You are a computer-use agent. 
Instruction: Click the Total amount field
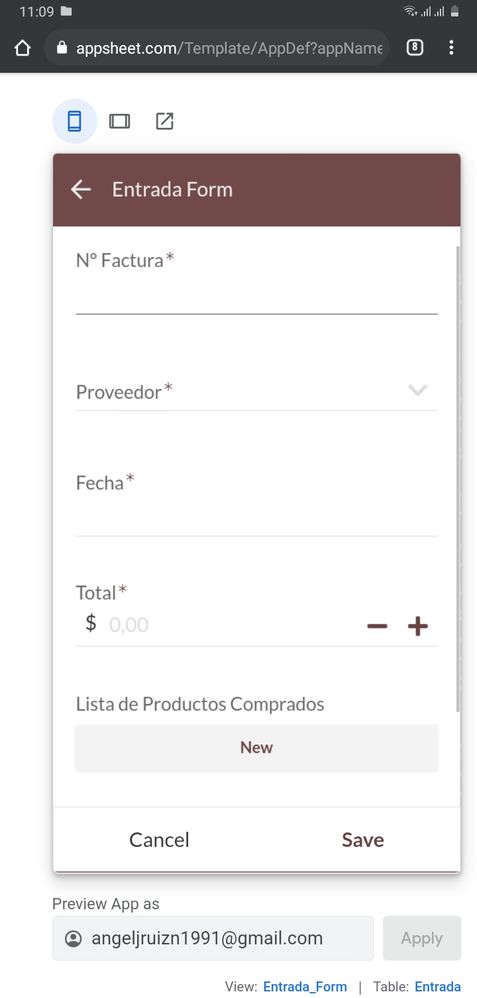click(x=229, y=624)
